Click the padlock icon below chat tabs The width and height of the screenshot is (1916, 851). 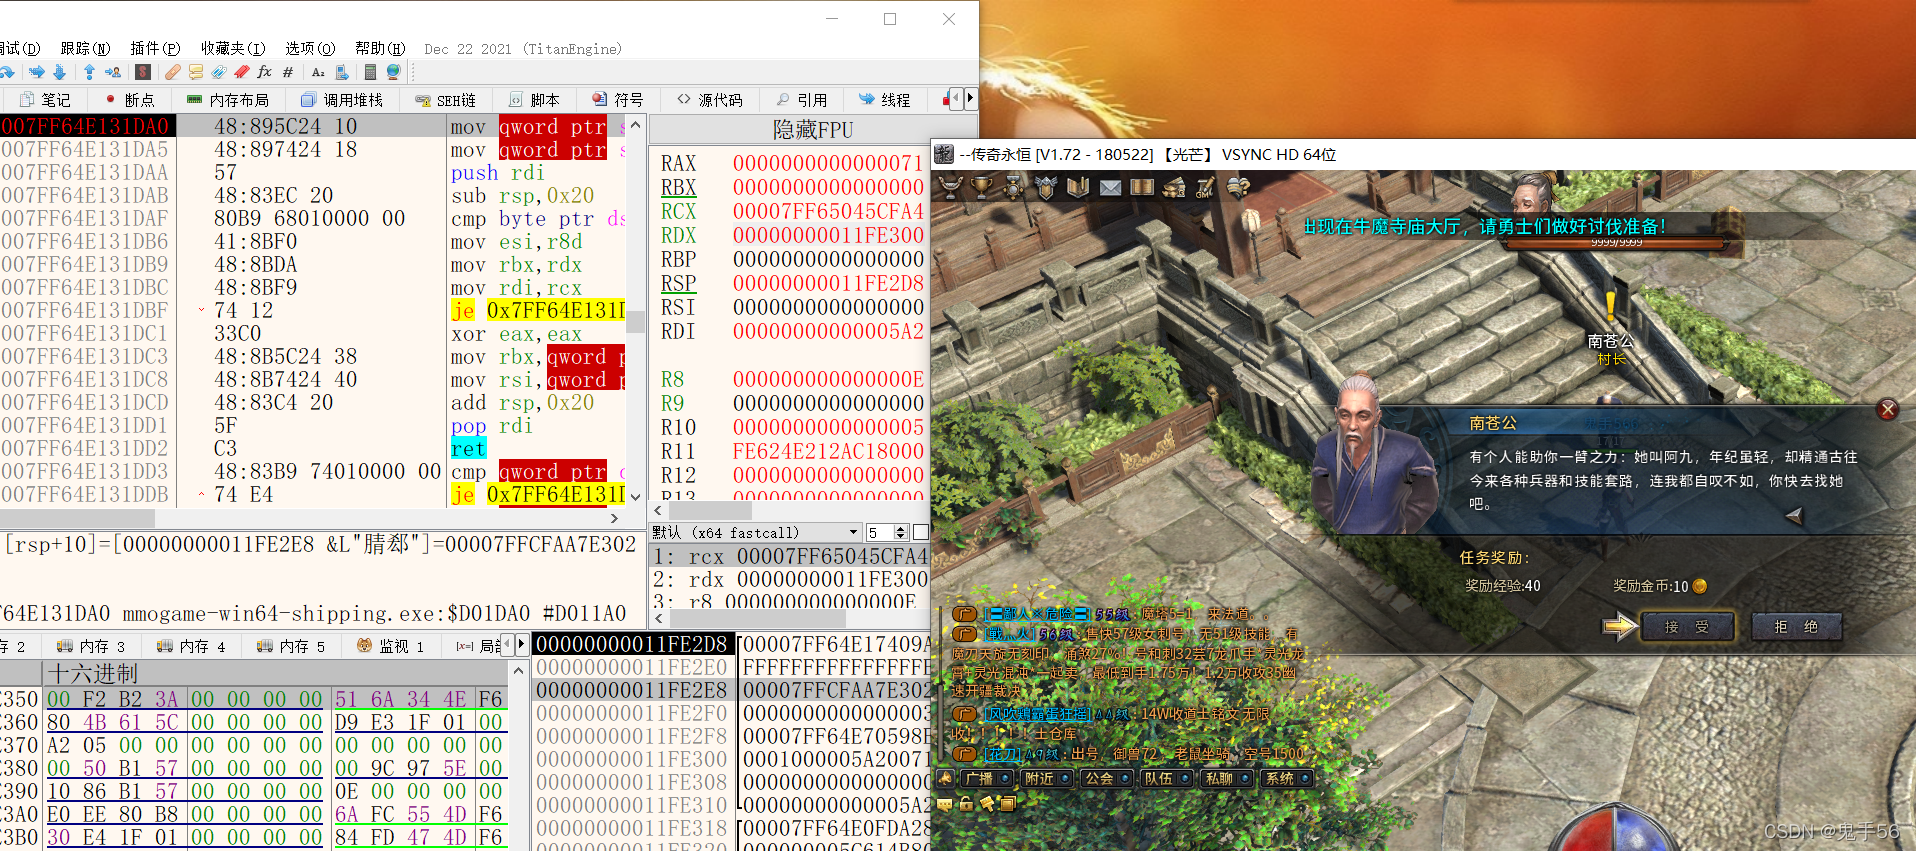click(x=966, y=803)
